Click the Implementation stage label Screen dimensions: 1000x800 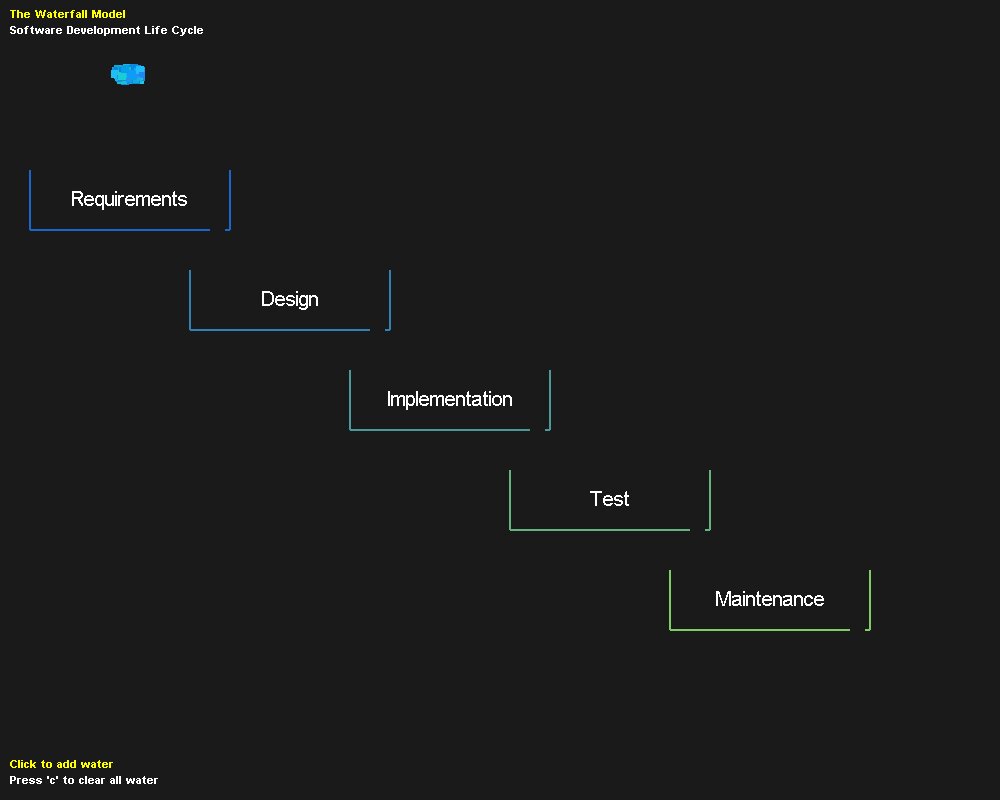pos(449,399)
